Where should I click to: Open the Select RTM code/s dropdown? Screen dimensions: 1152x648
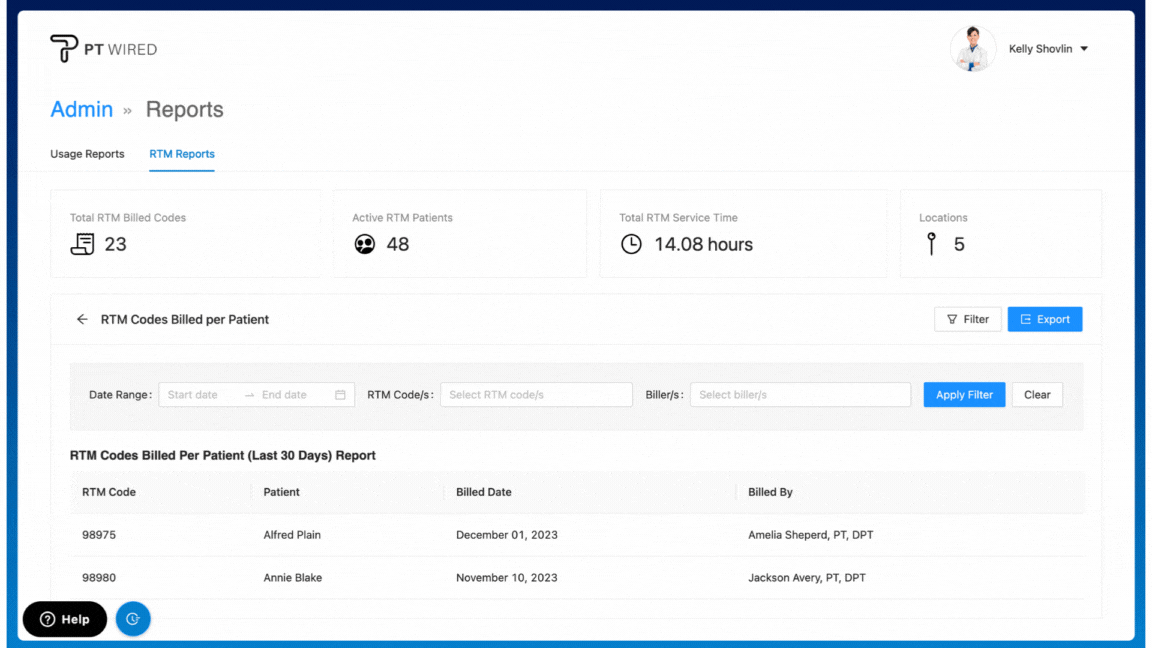click(536, 395)
